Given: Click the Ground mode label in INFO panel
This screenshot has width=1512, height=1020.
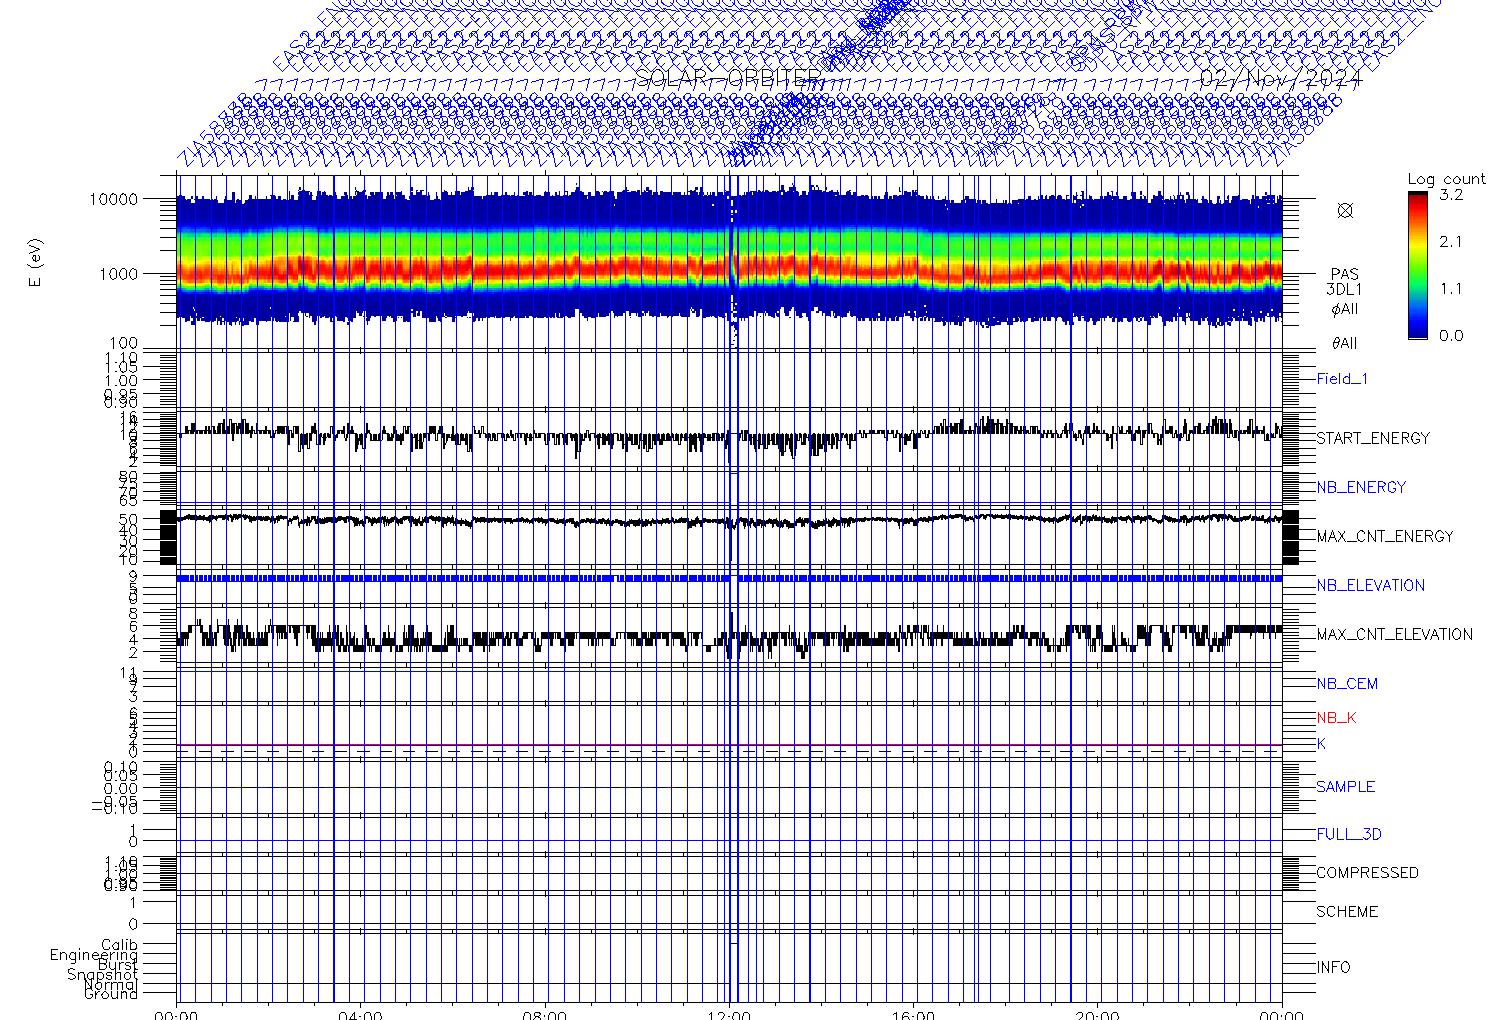Looking at the screenshot, I should coord(111,994).
